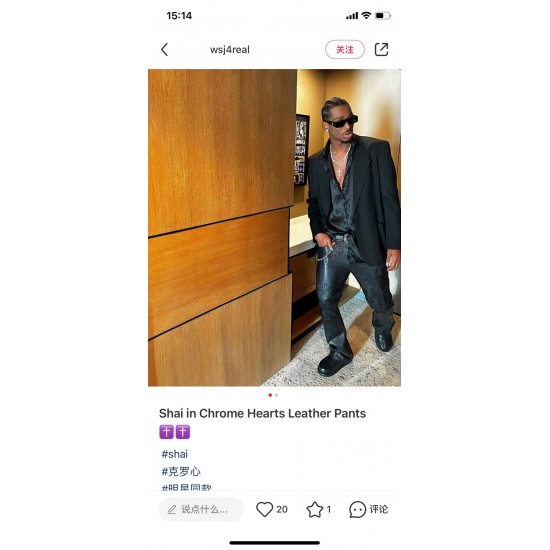
Task: Open the #shai hashtag
Action: pos(174,454)
